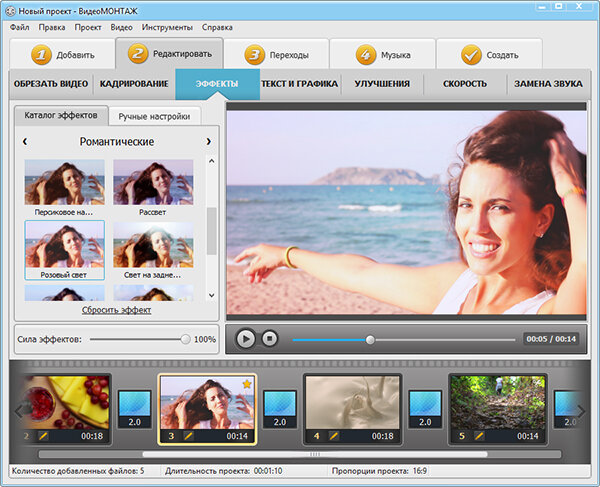Go to next effects category after Романтические
Image resolution: width=600 pixels, height=487 pixels.
click(209, 142)
